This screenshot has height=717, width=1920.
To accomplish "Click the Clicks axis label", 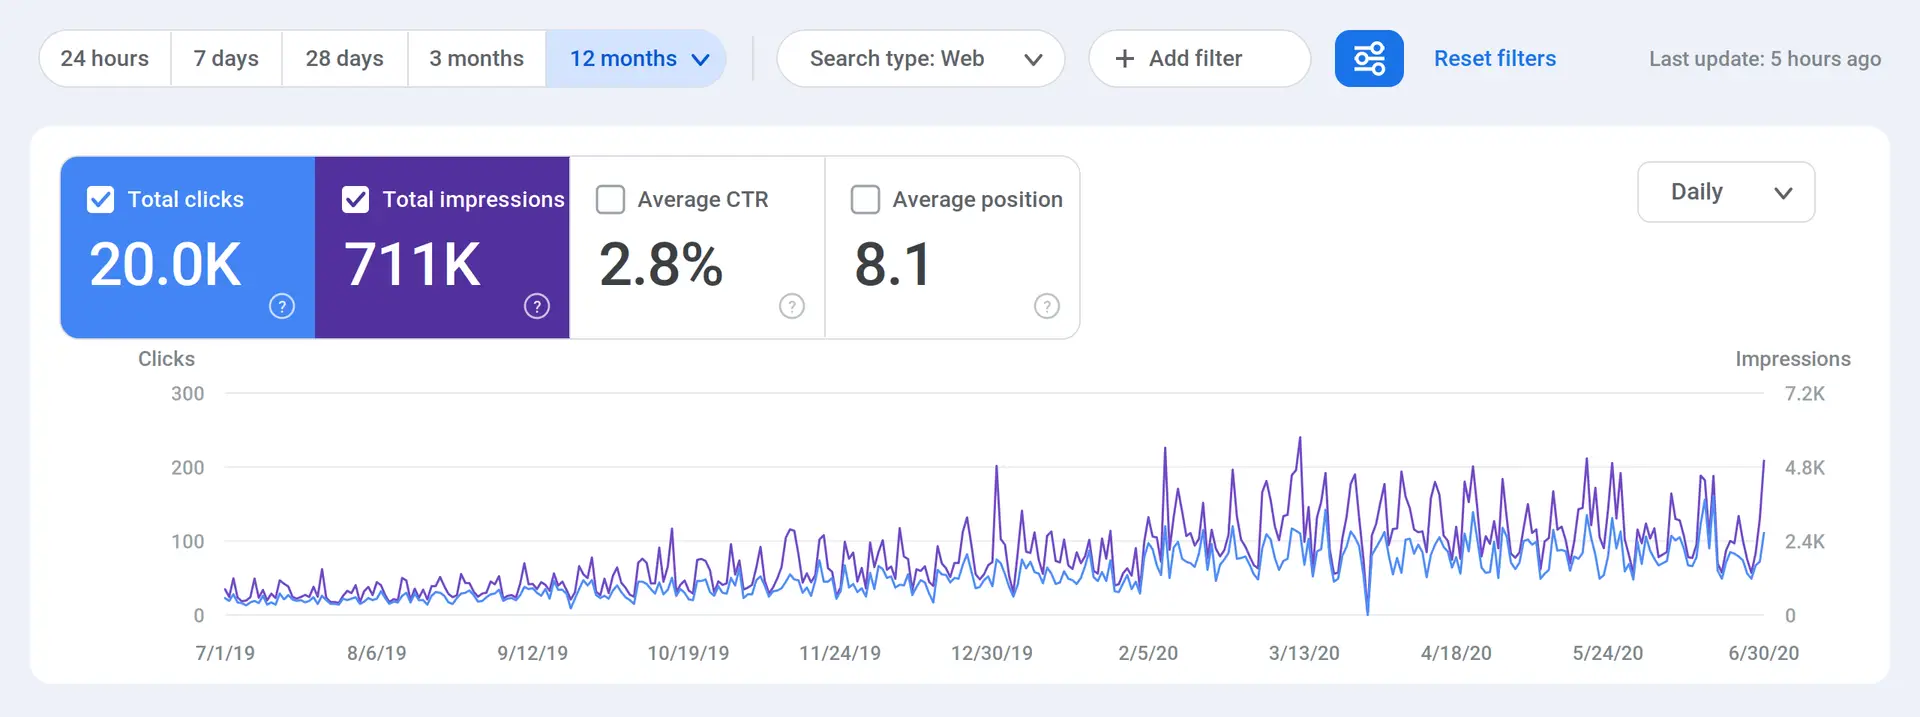I will click(x=166, y=359).
